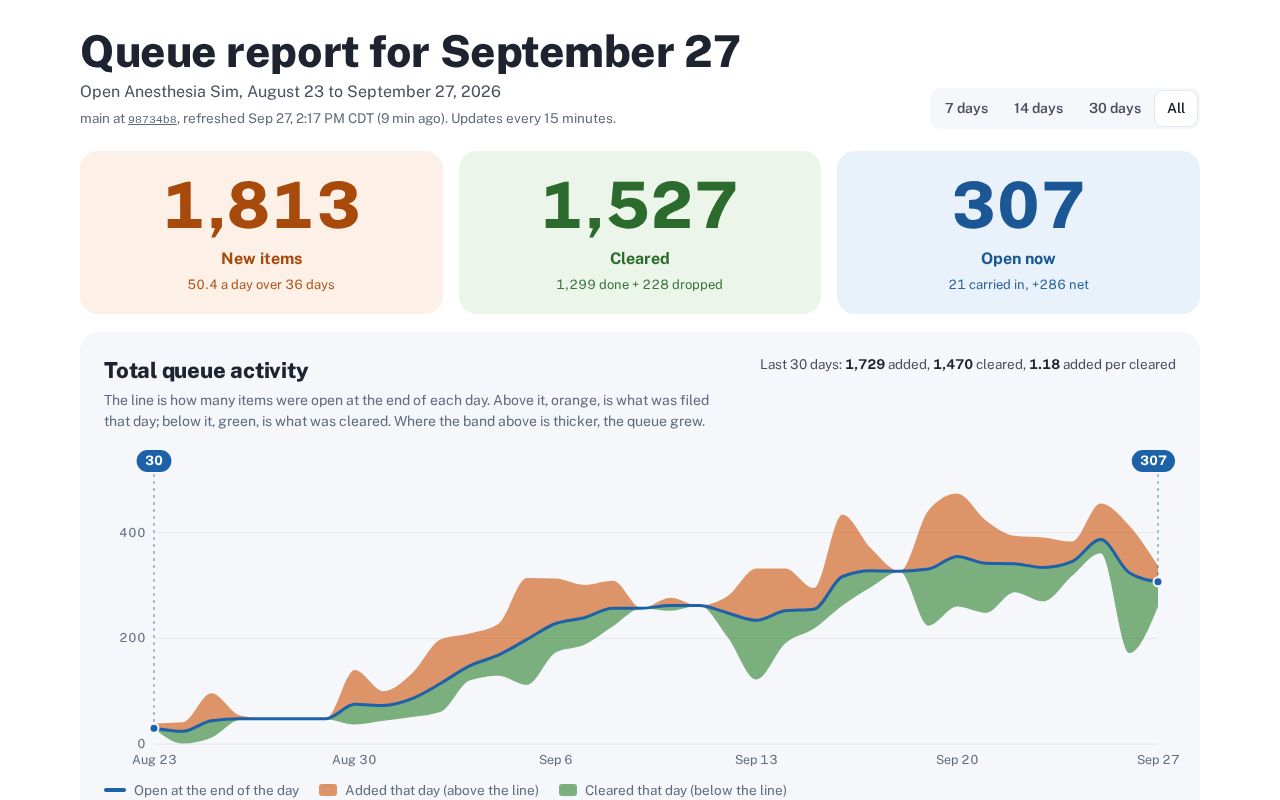Click the 200 y-axis label
The image size is (1280, 800).
133,638
